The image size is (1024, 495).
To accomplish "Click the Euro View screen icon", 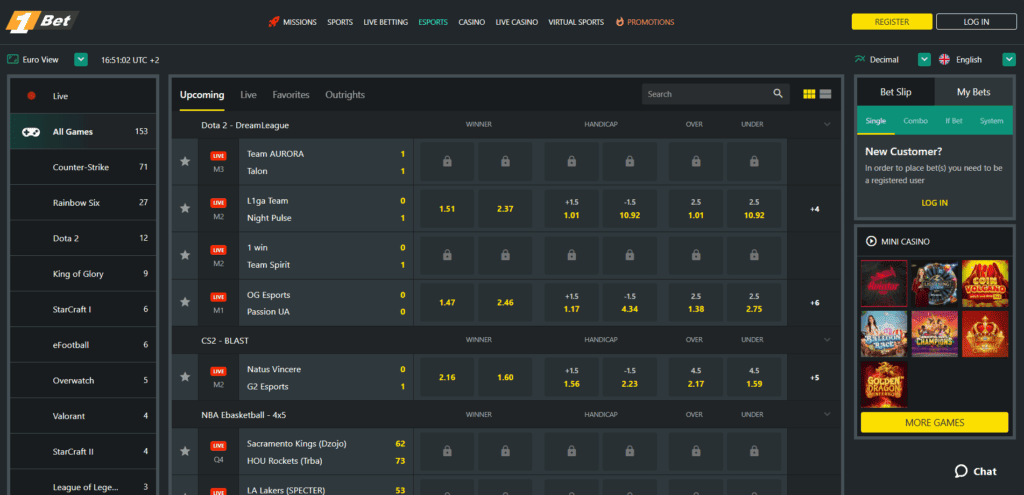I will point(12,59).
